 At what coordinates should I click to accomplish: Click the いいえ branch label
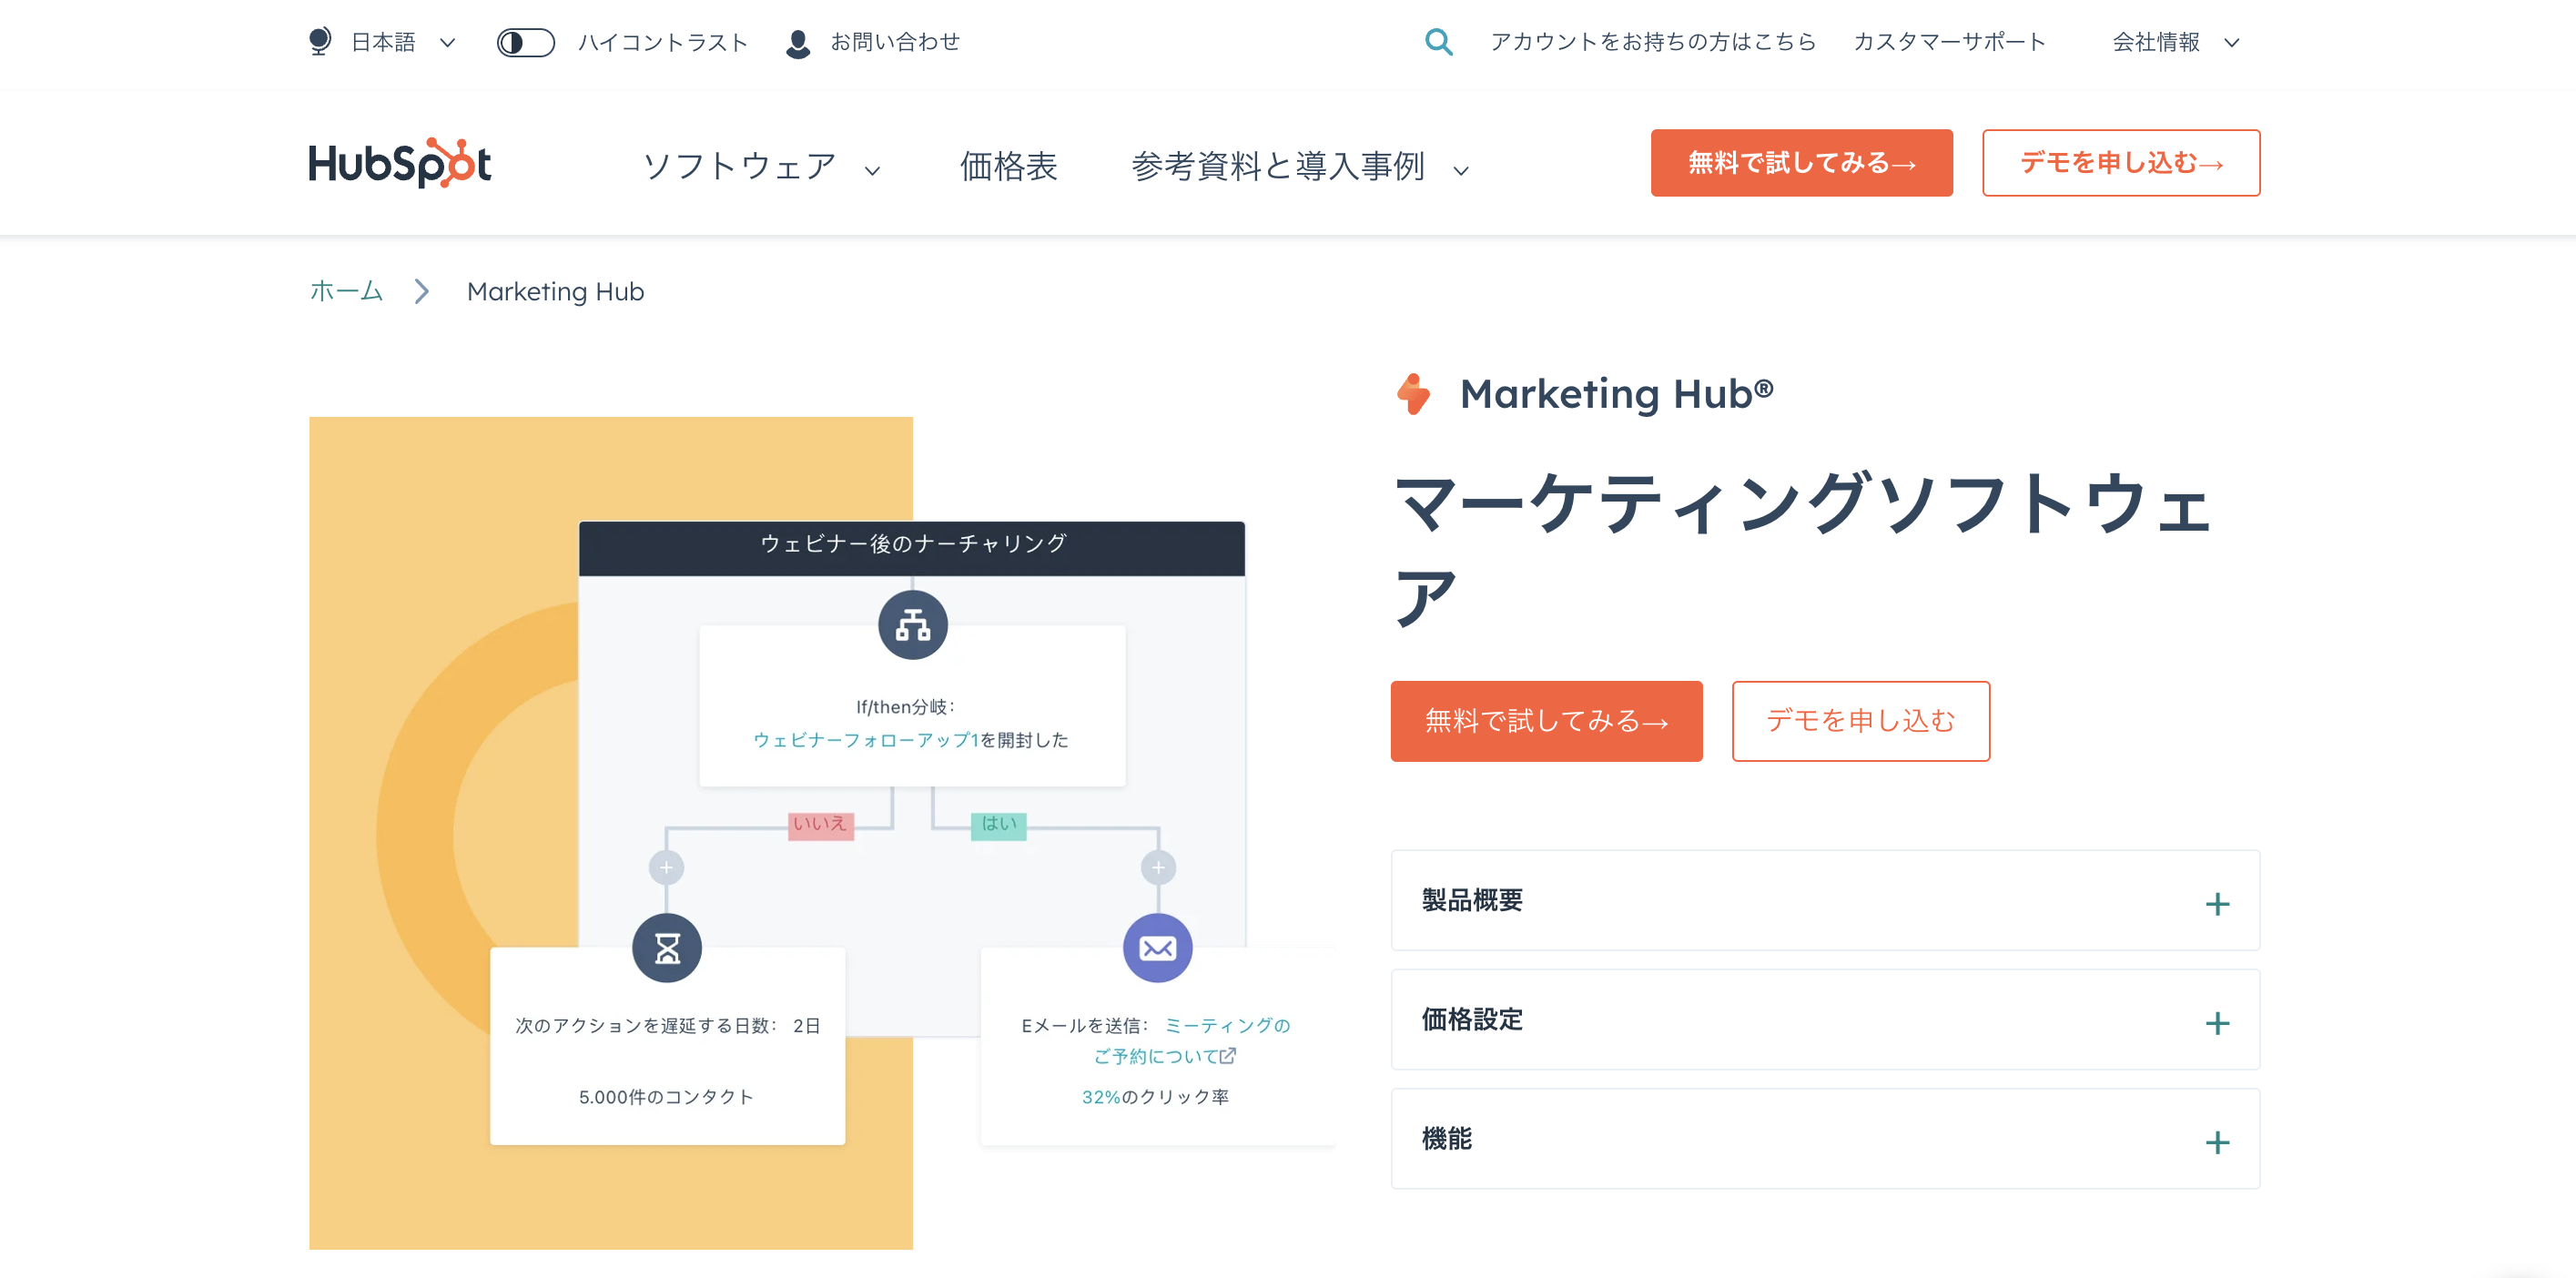tap(821, 825)
